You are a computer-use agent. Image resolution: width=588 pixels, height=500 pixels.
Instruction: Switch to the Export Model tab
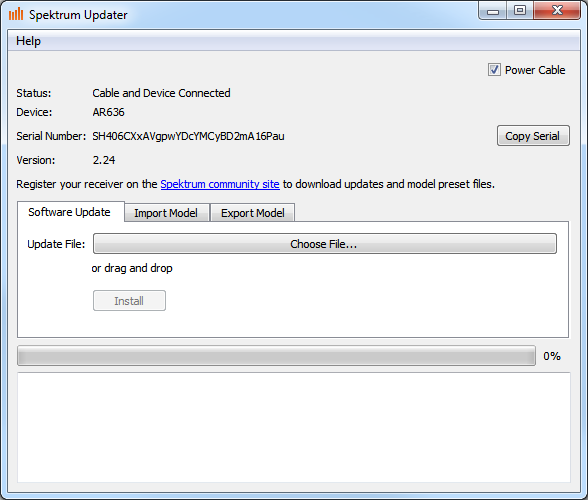253,213
